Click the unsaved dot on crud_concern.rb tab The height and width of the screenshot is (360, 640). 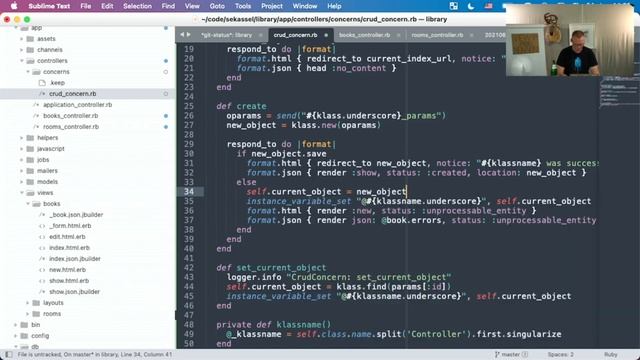pyautogui.click(x=326, y=35)
